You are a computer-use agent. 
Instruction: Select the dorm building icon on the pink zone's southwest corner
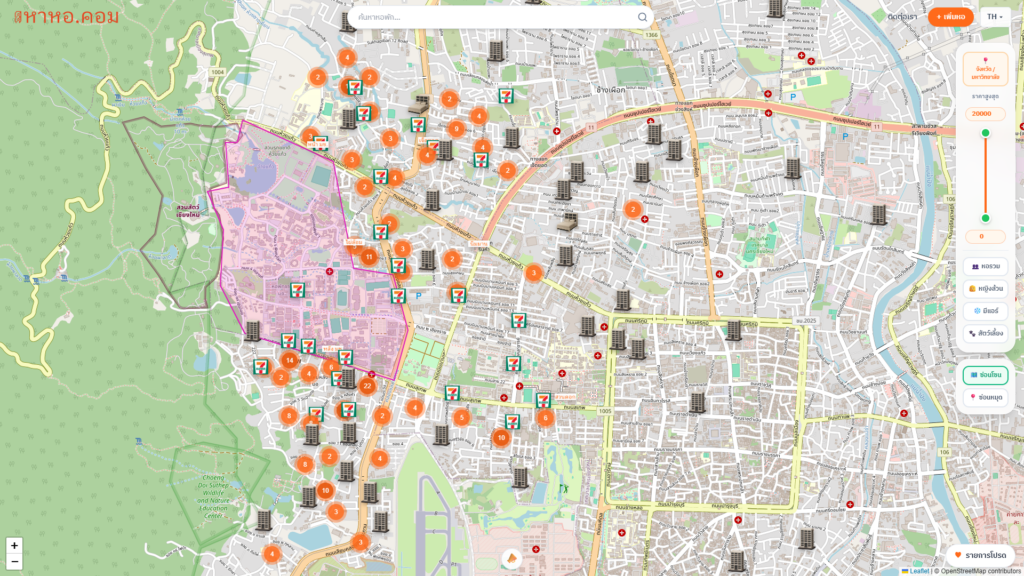[x=253, y=331]
